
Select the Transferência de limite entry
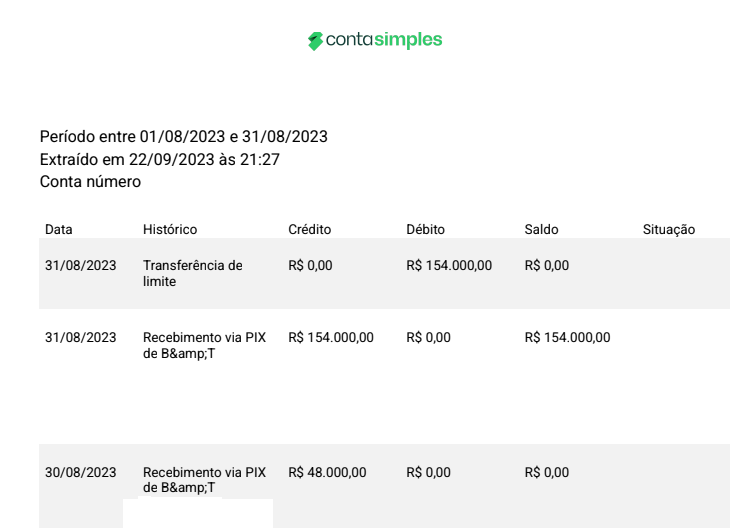pos(193,273)
